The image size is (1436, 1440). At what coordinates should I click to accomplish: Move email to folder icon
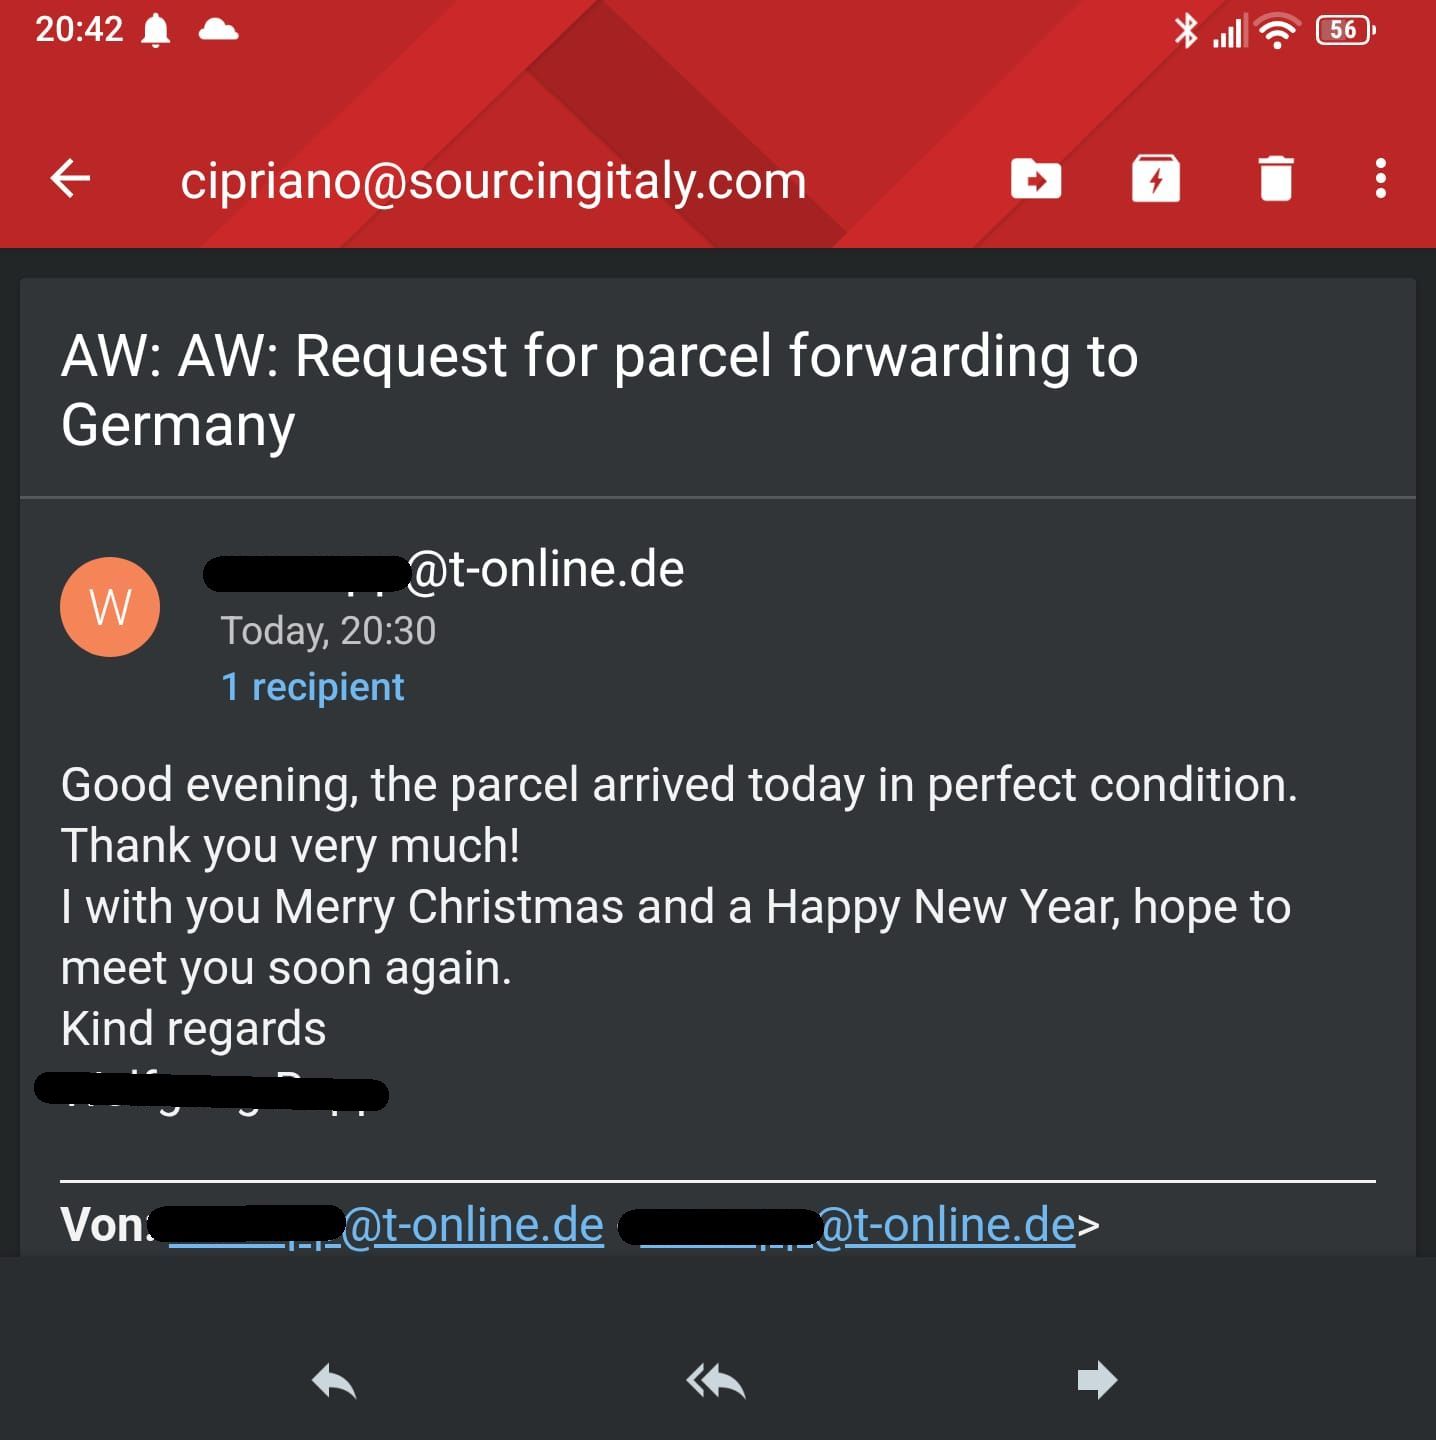(x=1035, y=180)
